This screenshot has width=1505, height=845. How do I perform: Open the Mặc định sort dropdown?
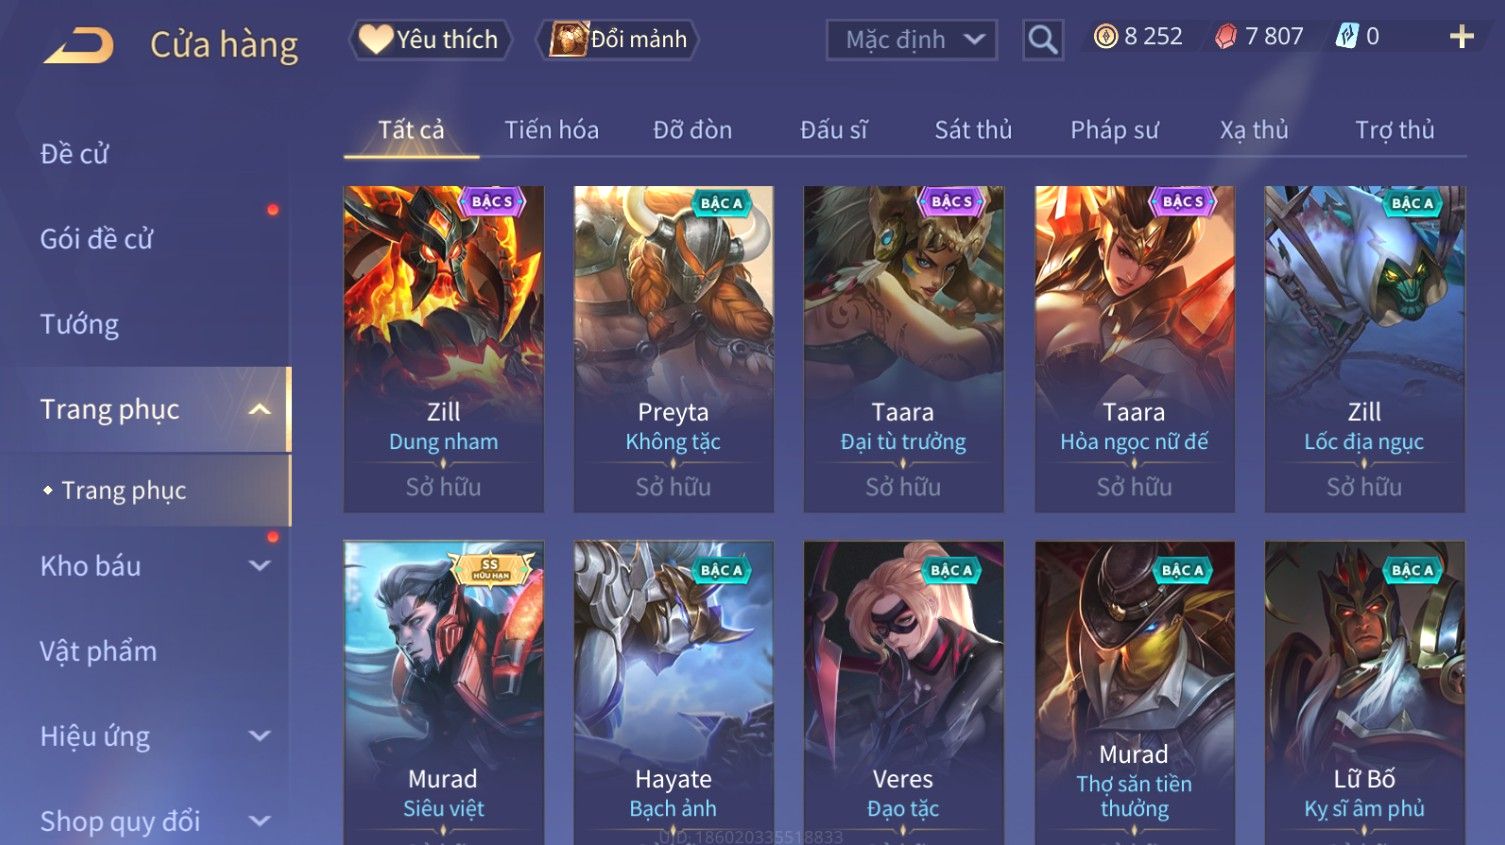[x=911, y=40]
